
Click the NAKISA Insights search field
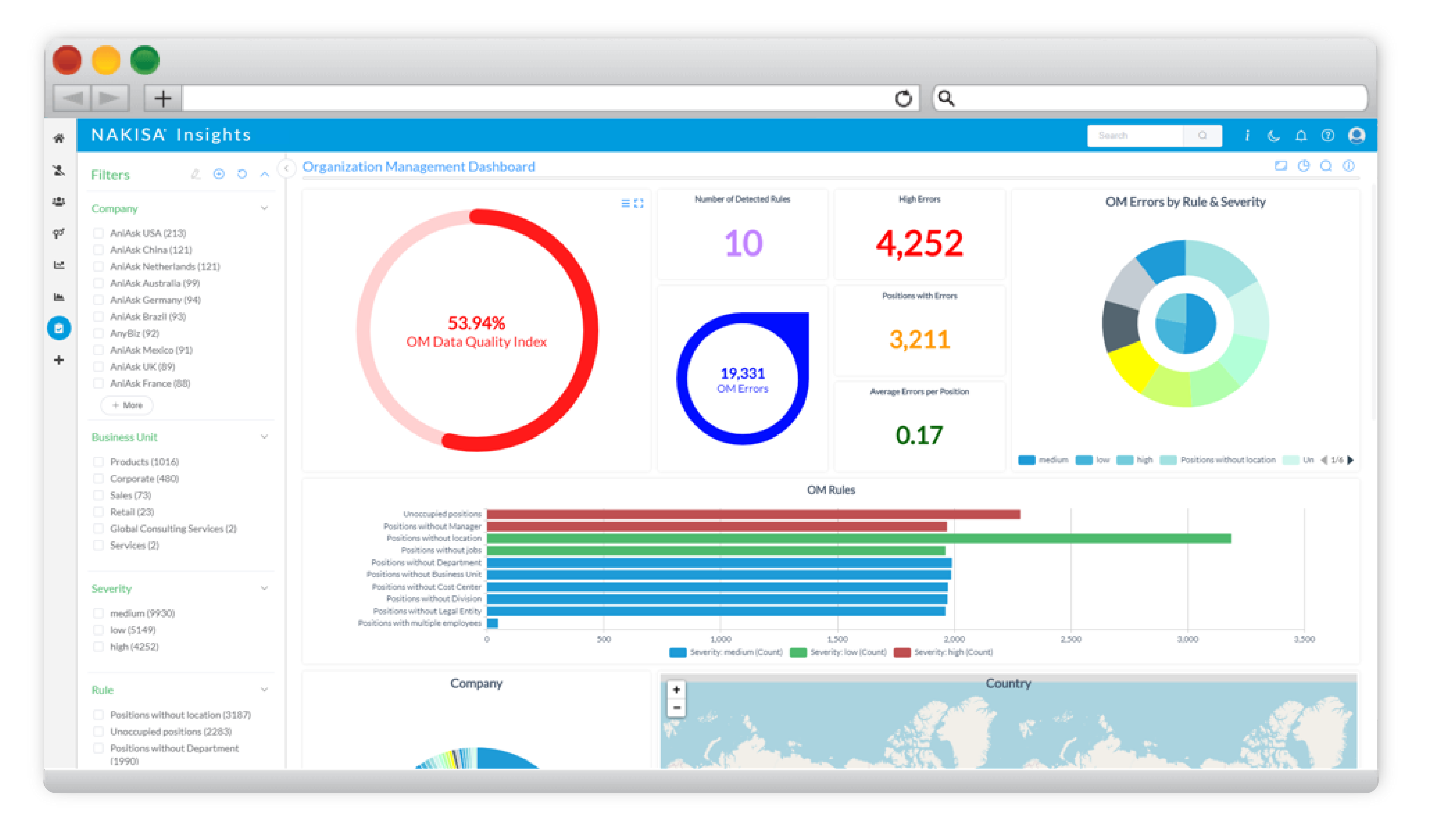tap(1135, 136)
